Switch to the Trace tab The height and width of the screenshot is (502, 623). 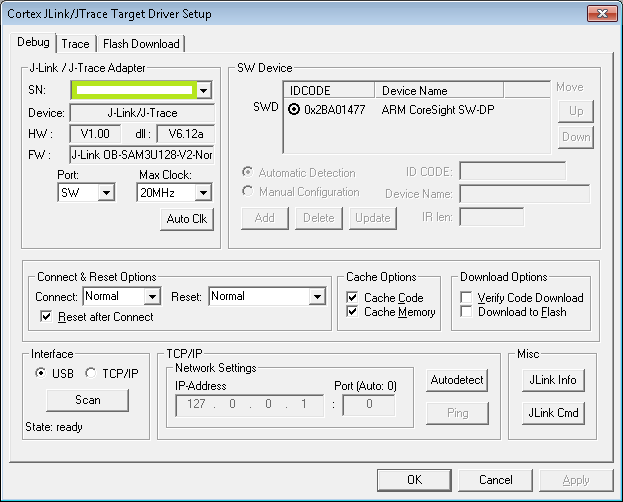point(75,44)
